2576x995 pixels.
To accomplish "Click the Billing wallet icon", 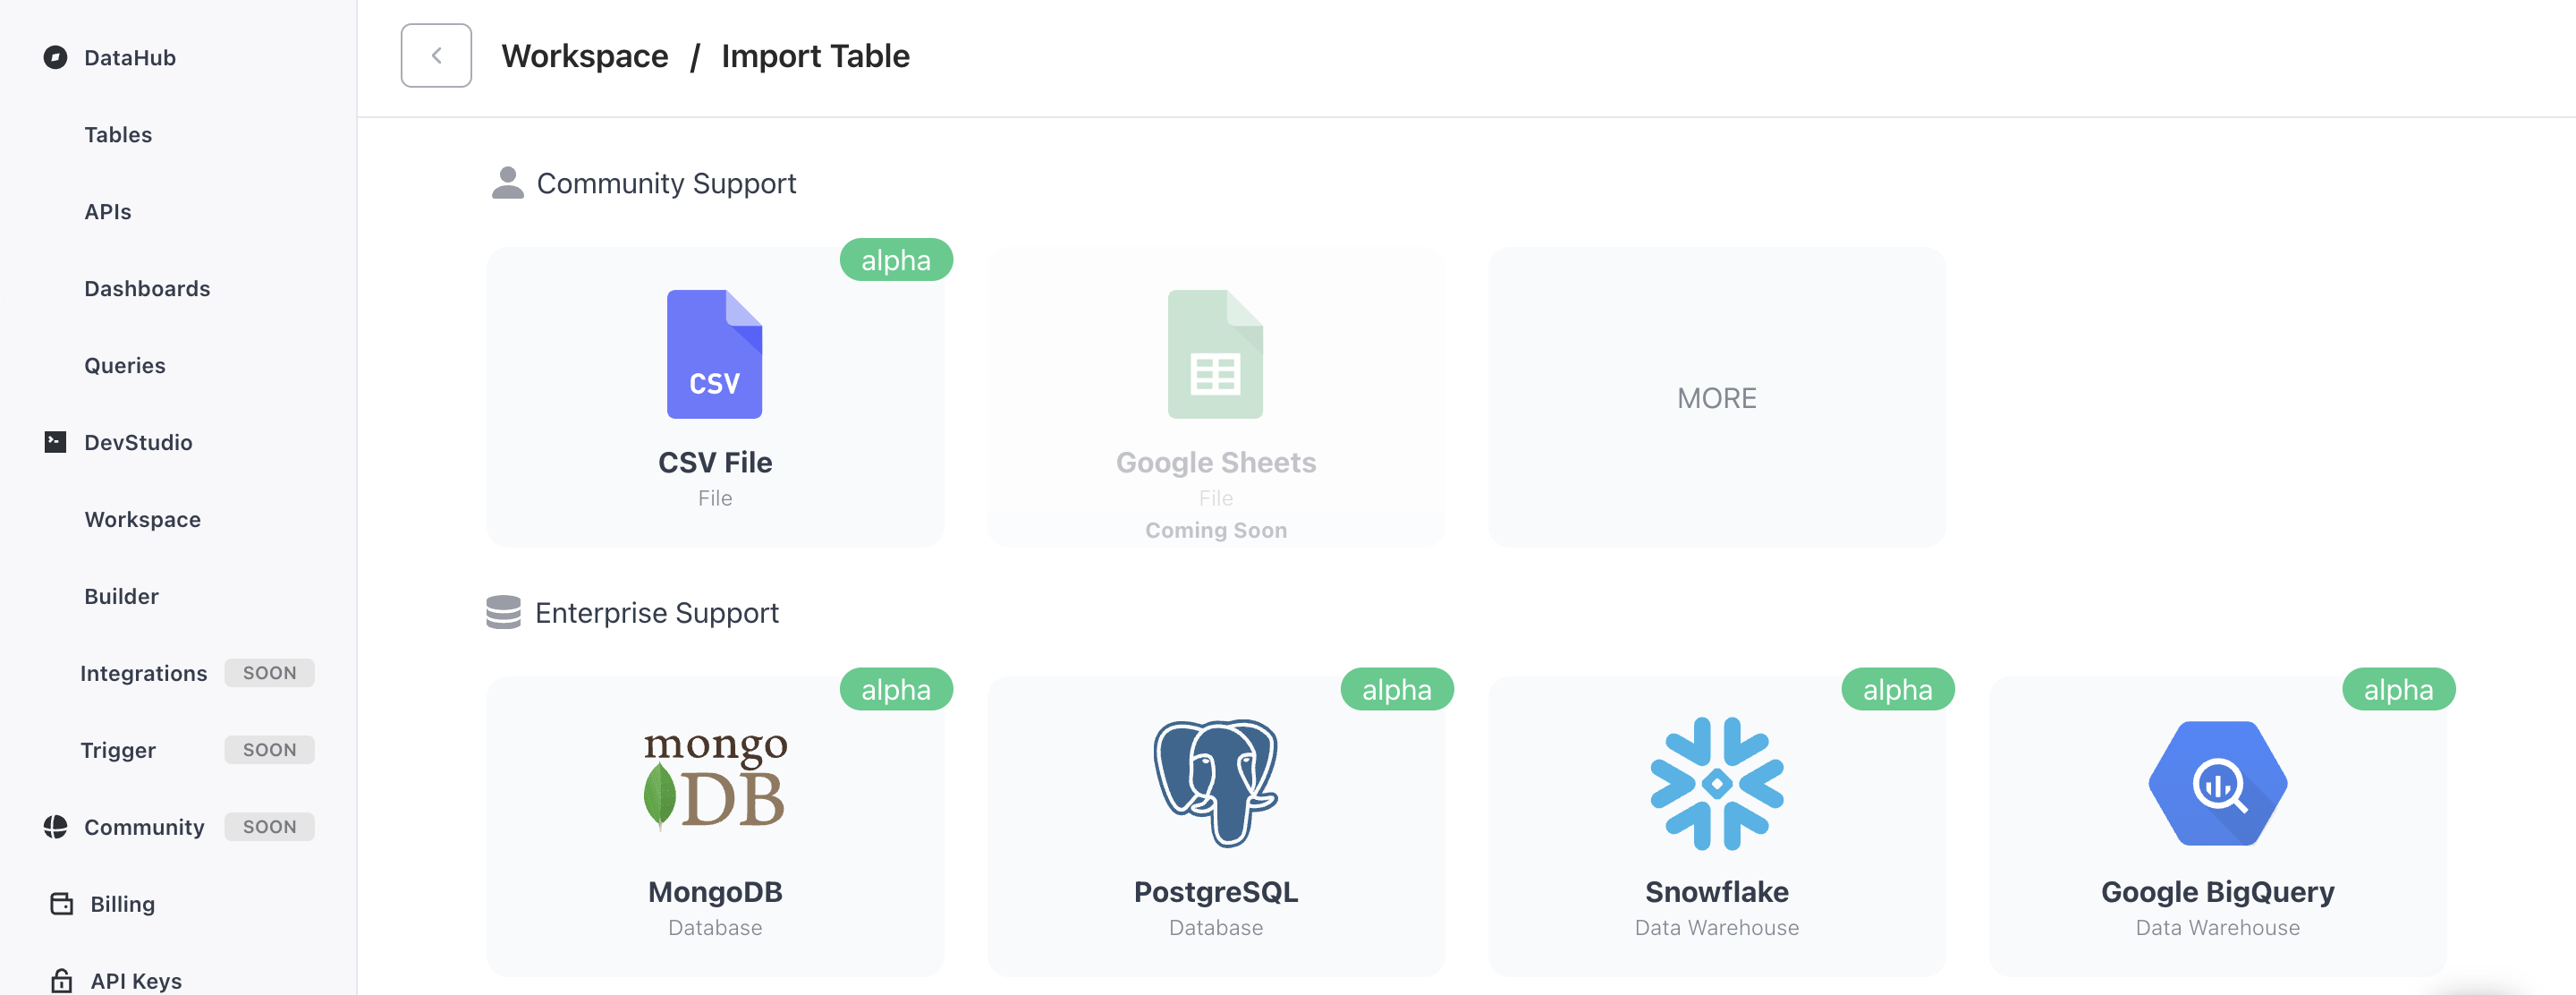I will click(62, 904).
